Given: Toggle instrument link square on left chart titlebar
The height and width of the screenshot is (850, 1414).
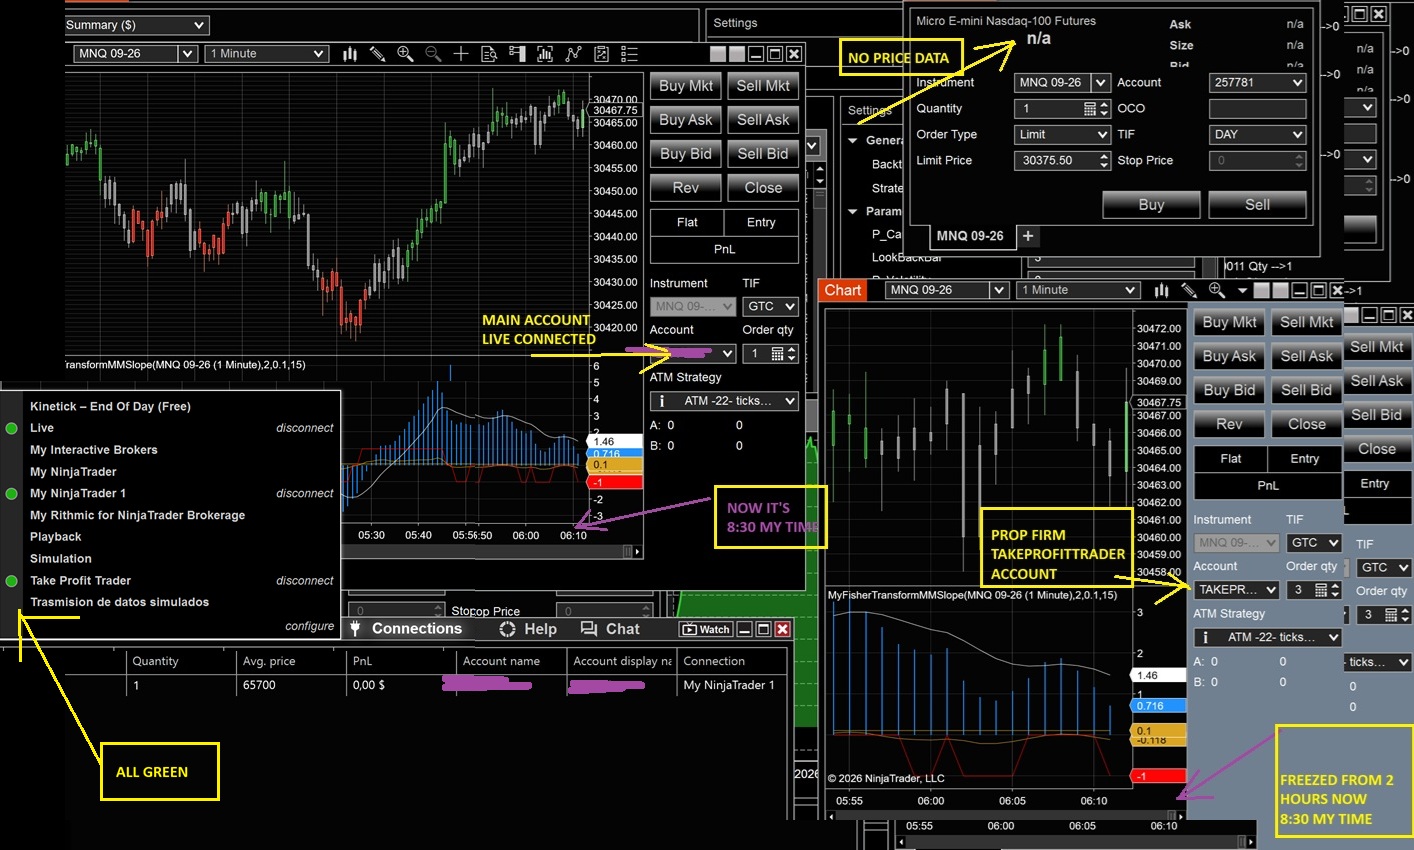Looking at the screenshot, I should coord(719,54).
